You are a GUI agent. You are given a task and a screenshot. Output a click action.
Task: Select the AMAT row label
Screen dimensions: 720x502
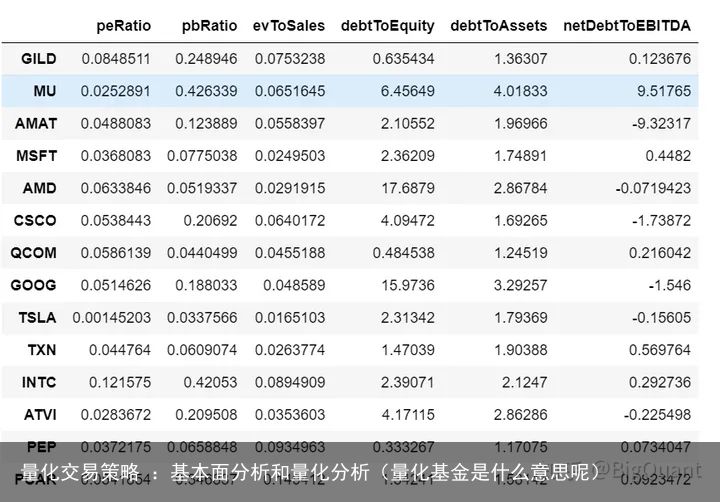[36, 124]
